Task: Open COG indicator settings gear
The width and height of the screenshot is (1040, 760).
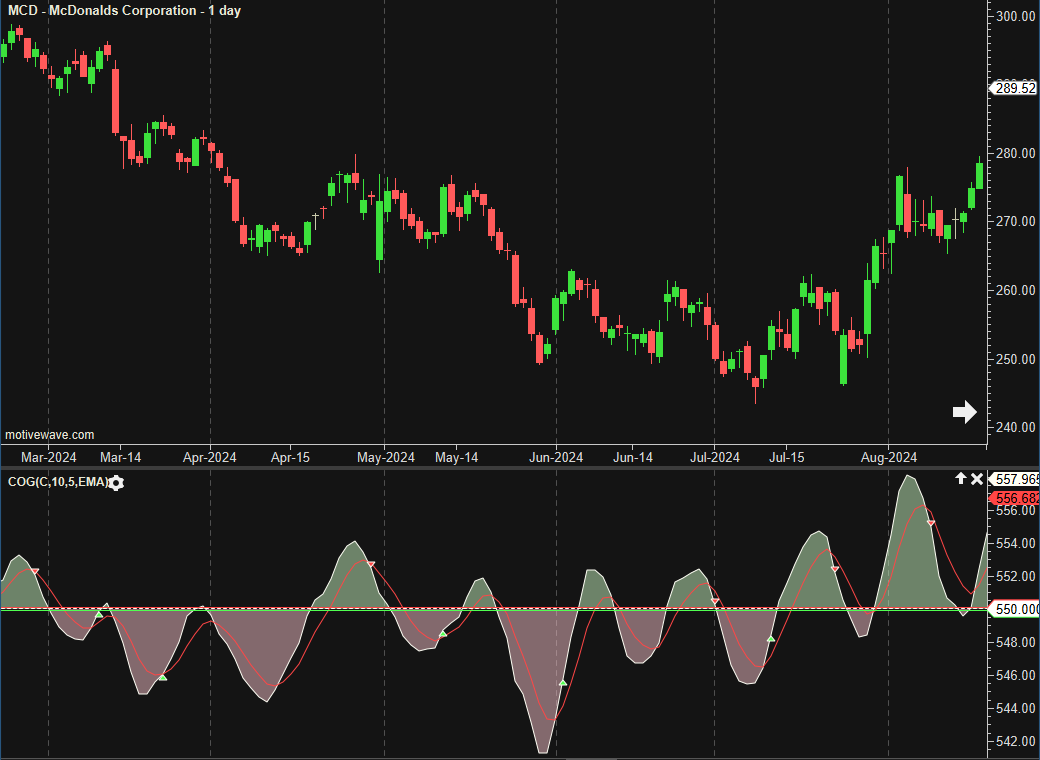Action: 116,483
